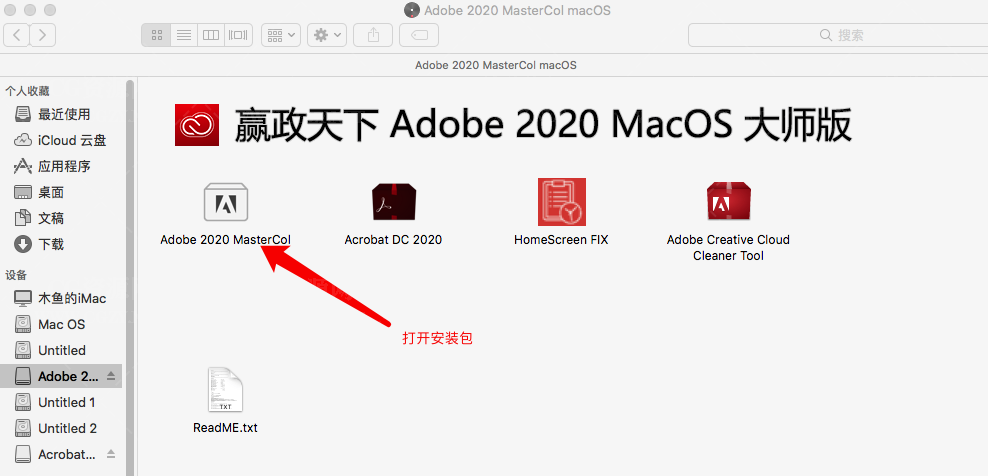The height and width of the screenshot is (476, 988).
Task: Open the Adobe 2020 MasterCol installer package
Action: pos(226,202)
